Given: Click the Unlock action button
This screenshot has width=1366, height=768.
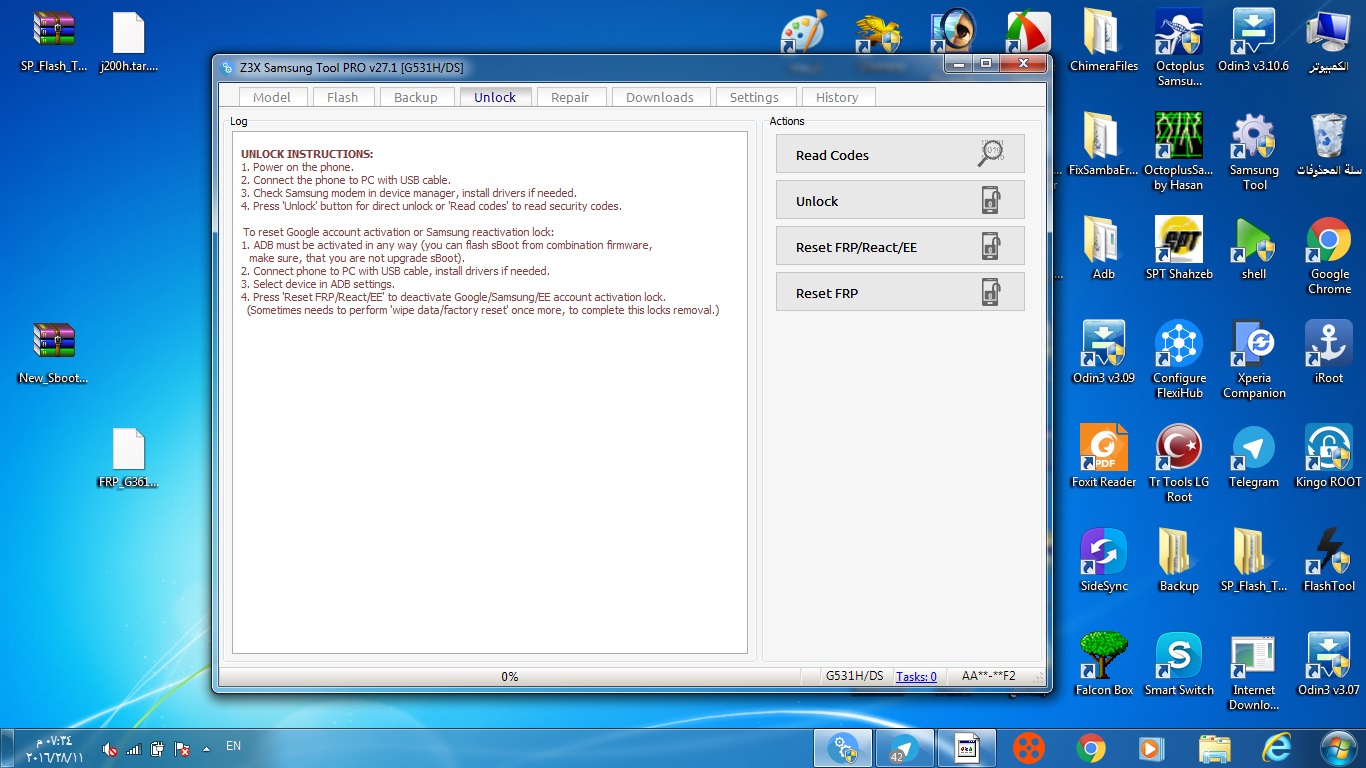Looking at the screenshot, I should (900, 200).
